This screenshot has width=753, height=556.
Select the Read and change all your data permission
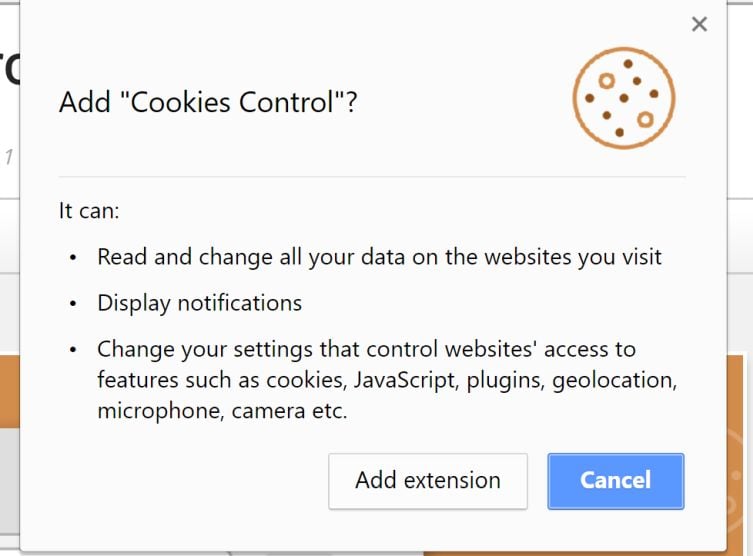click(x=379, y=257)
